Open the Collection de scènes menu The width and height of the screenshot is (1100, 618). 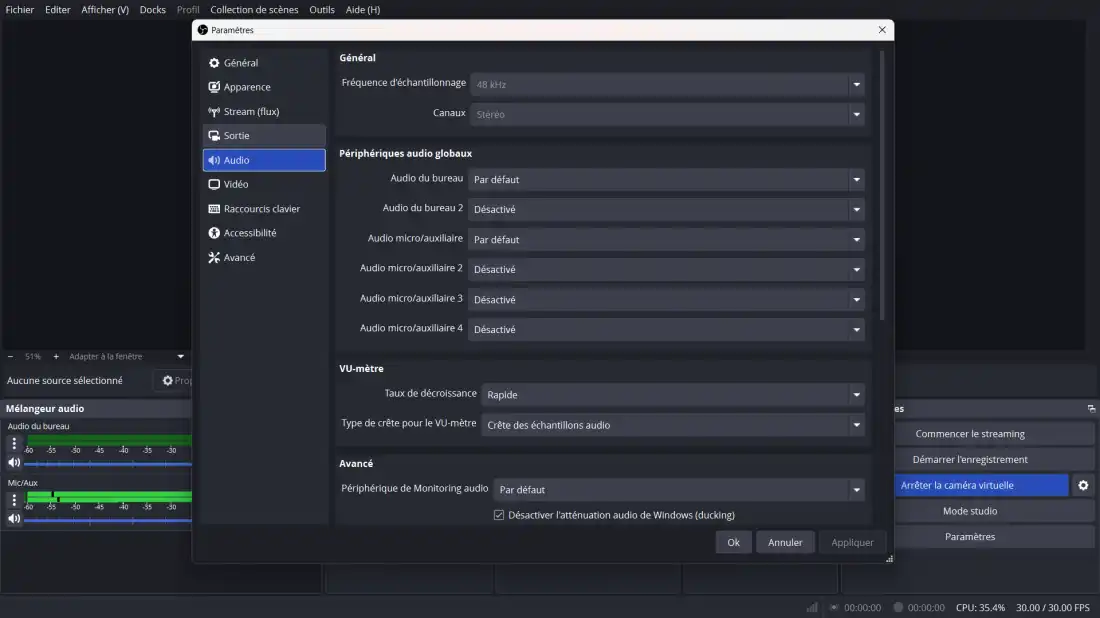(254, 10)
